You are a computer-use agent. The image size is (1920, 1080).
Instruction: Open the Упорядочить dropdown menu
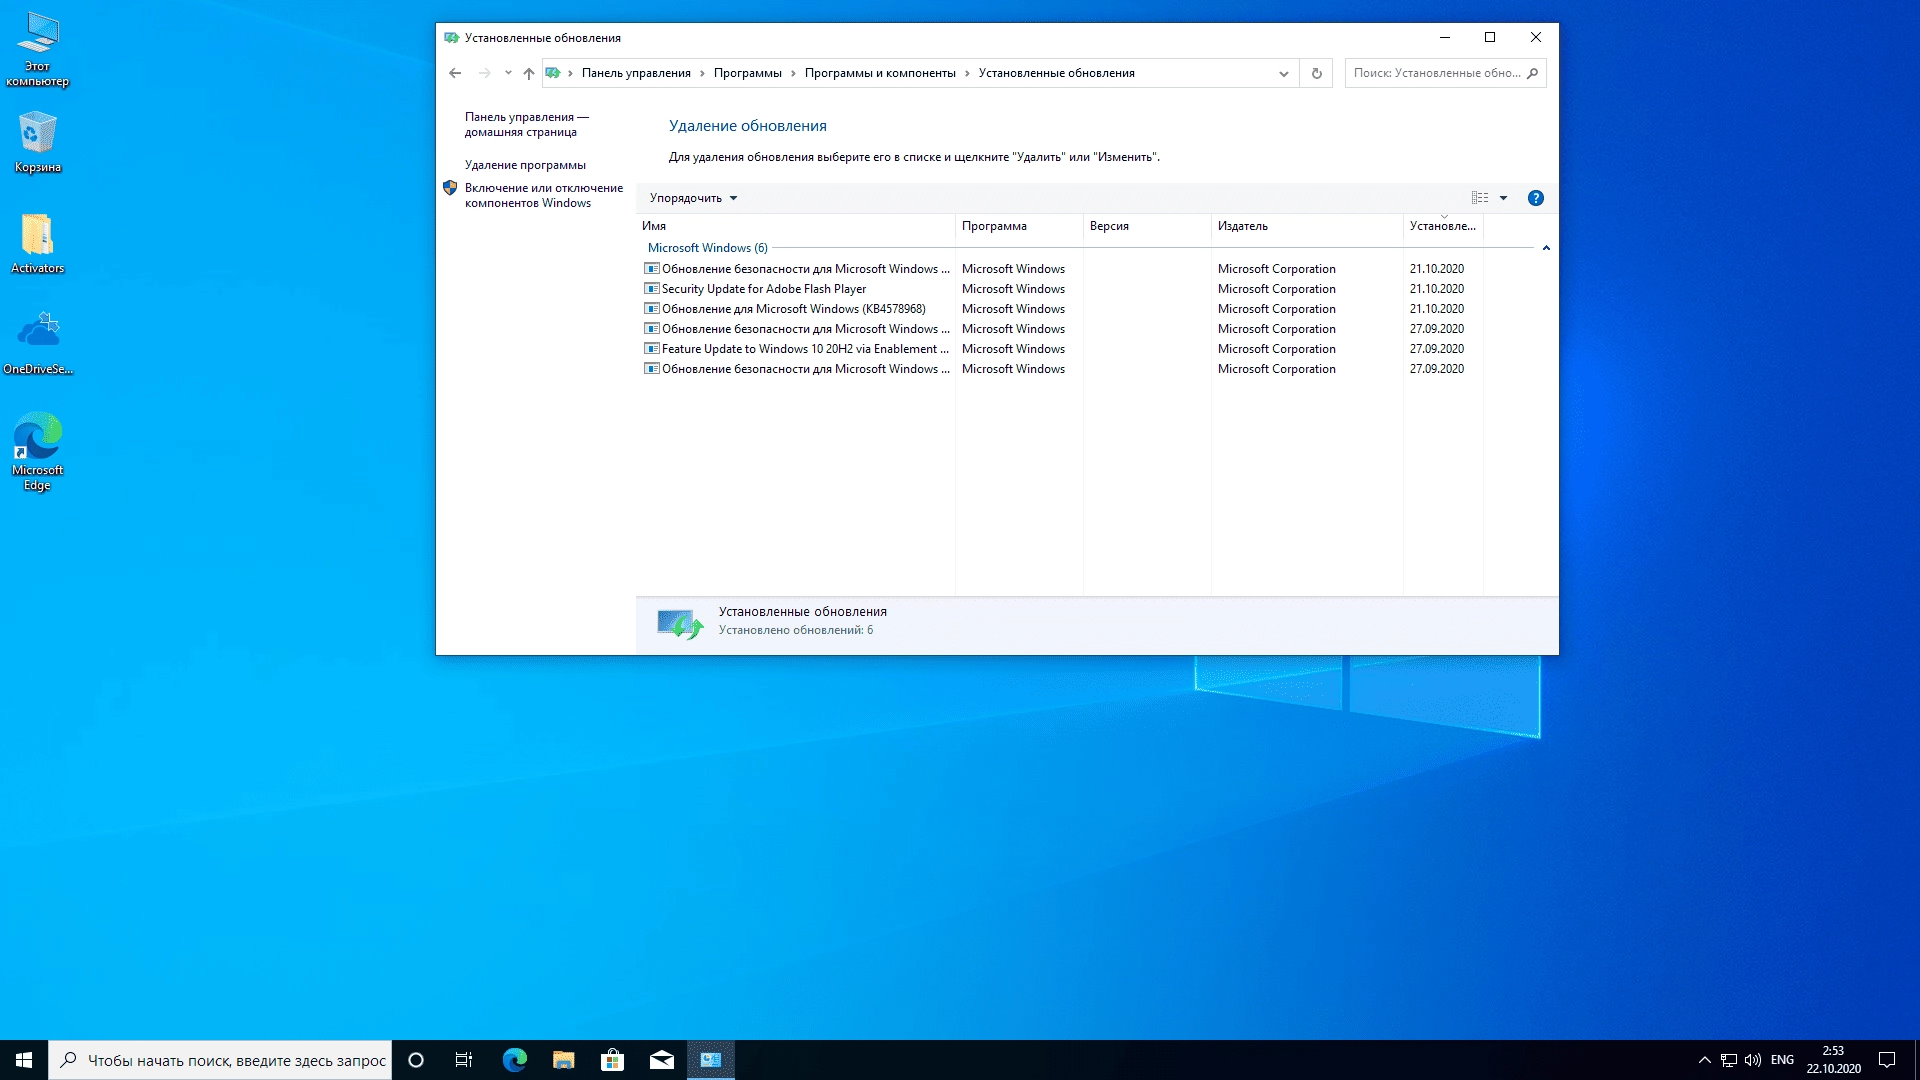click(x=693, y=198)
